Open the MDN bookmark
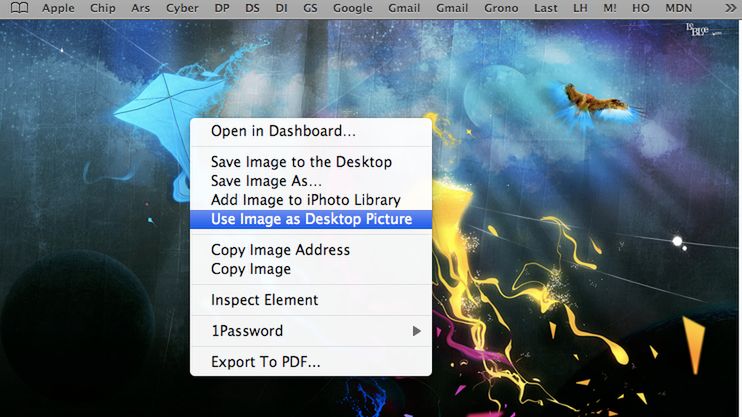The height and width of the screenshot is (417, 742). [x=679, y=8]
